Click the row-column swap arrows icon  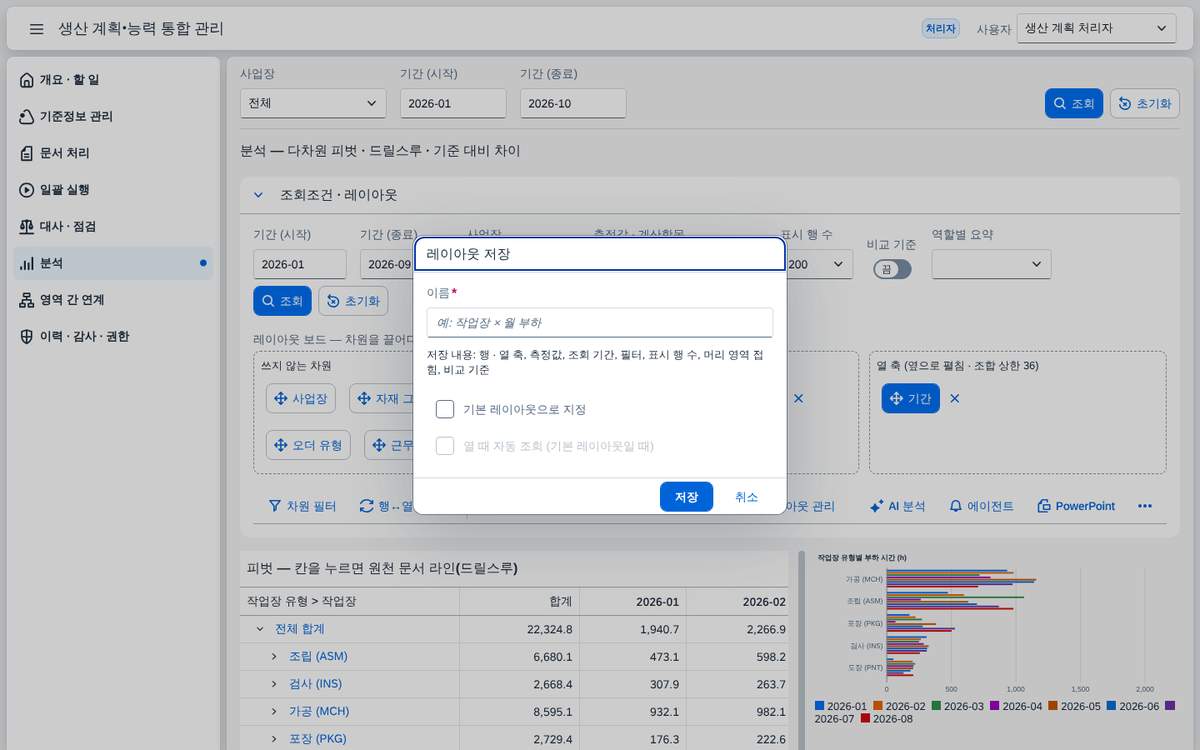coord(366,506)
